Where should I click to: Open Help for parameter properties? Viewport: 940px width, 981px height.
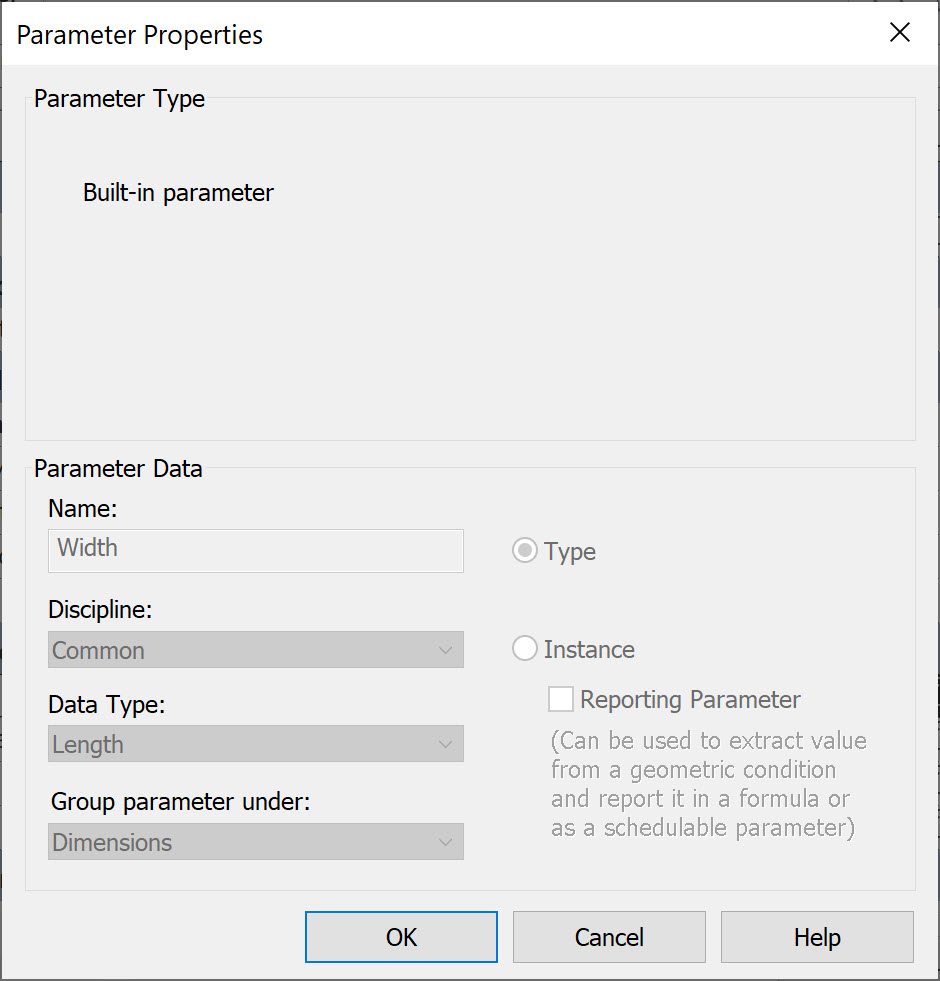click(816, 937)
